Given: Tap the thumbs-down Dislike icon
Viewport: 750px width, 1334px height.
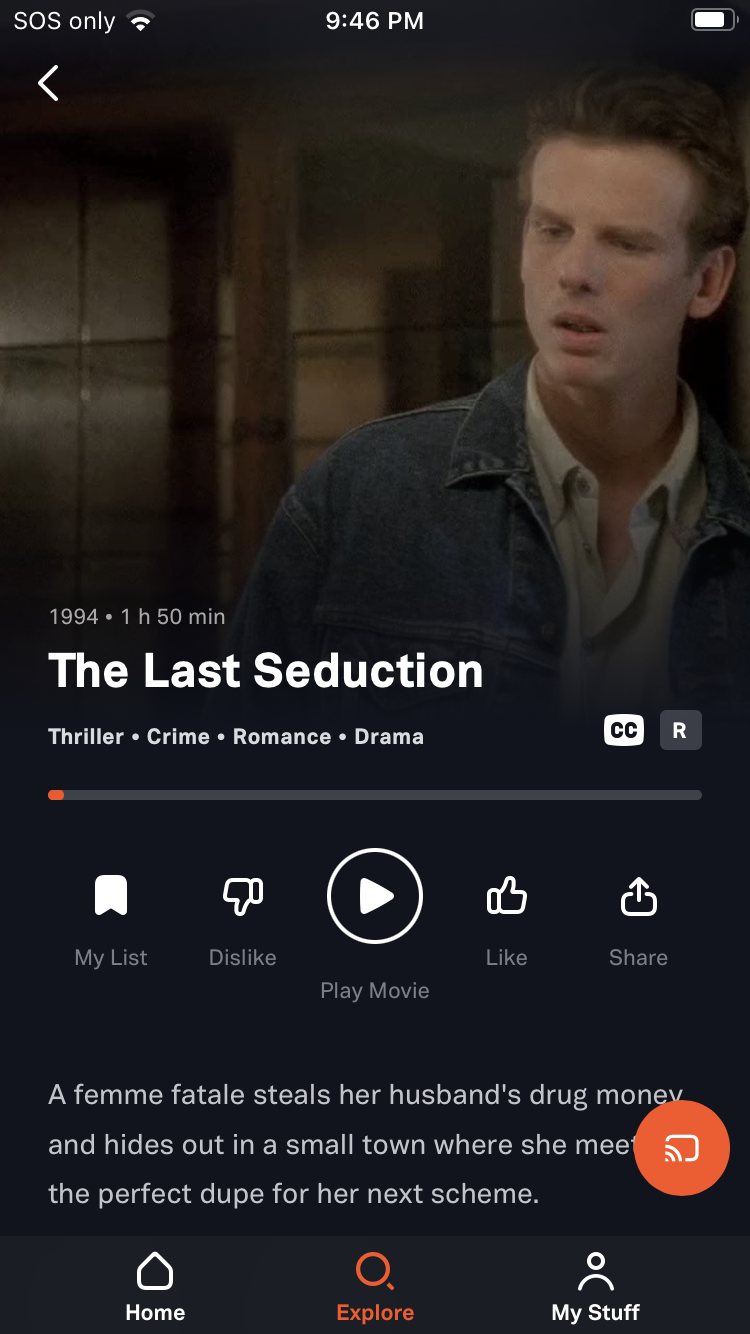Looking at the screenshot, I should 243,896.
